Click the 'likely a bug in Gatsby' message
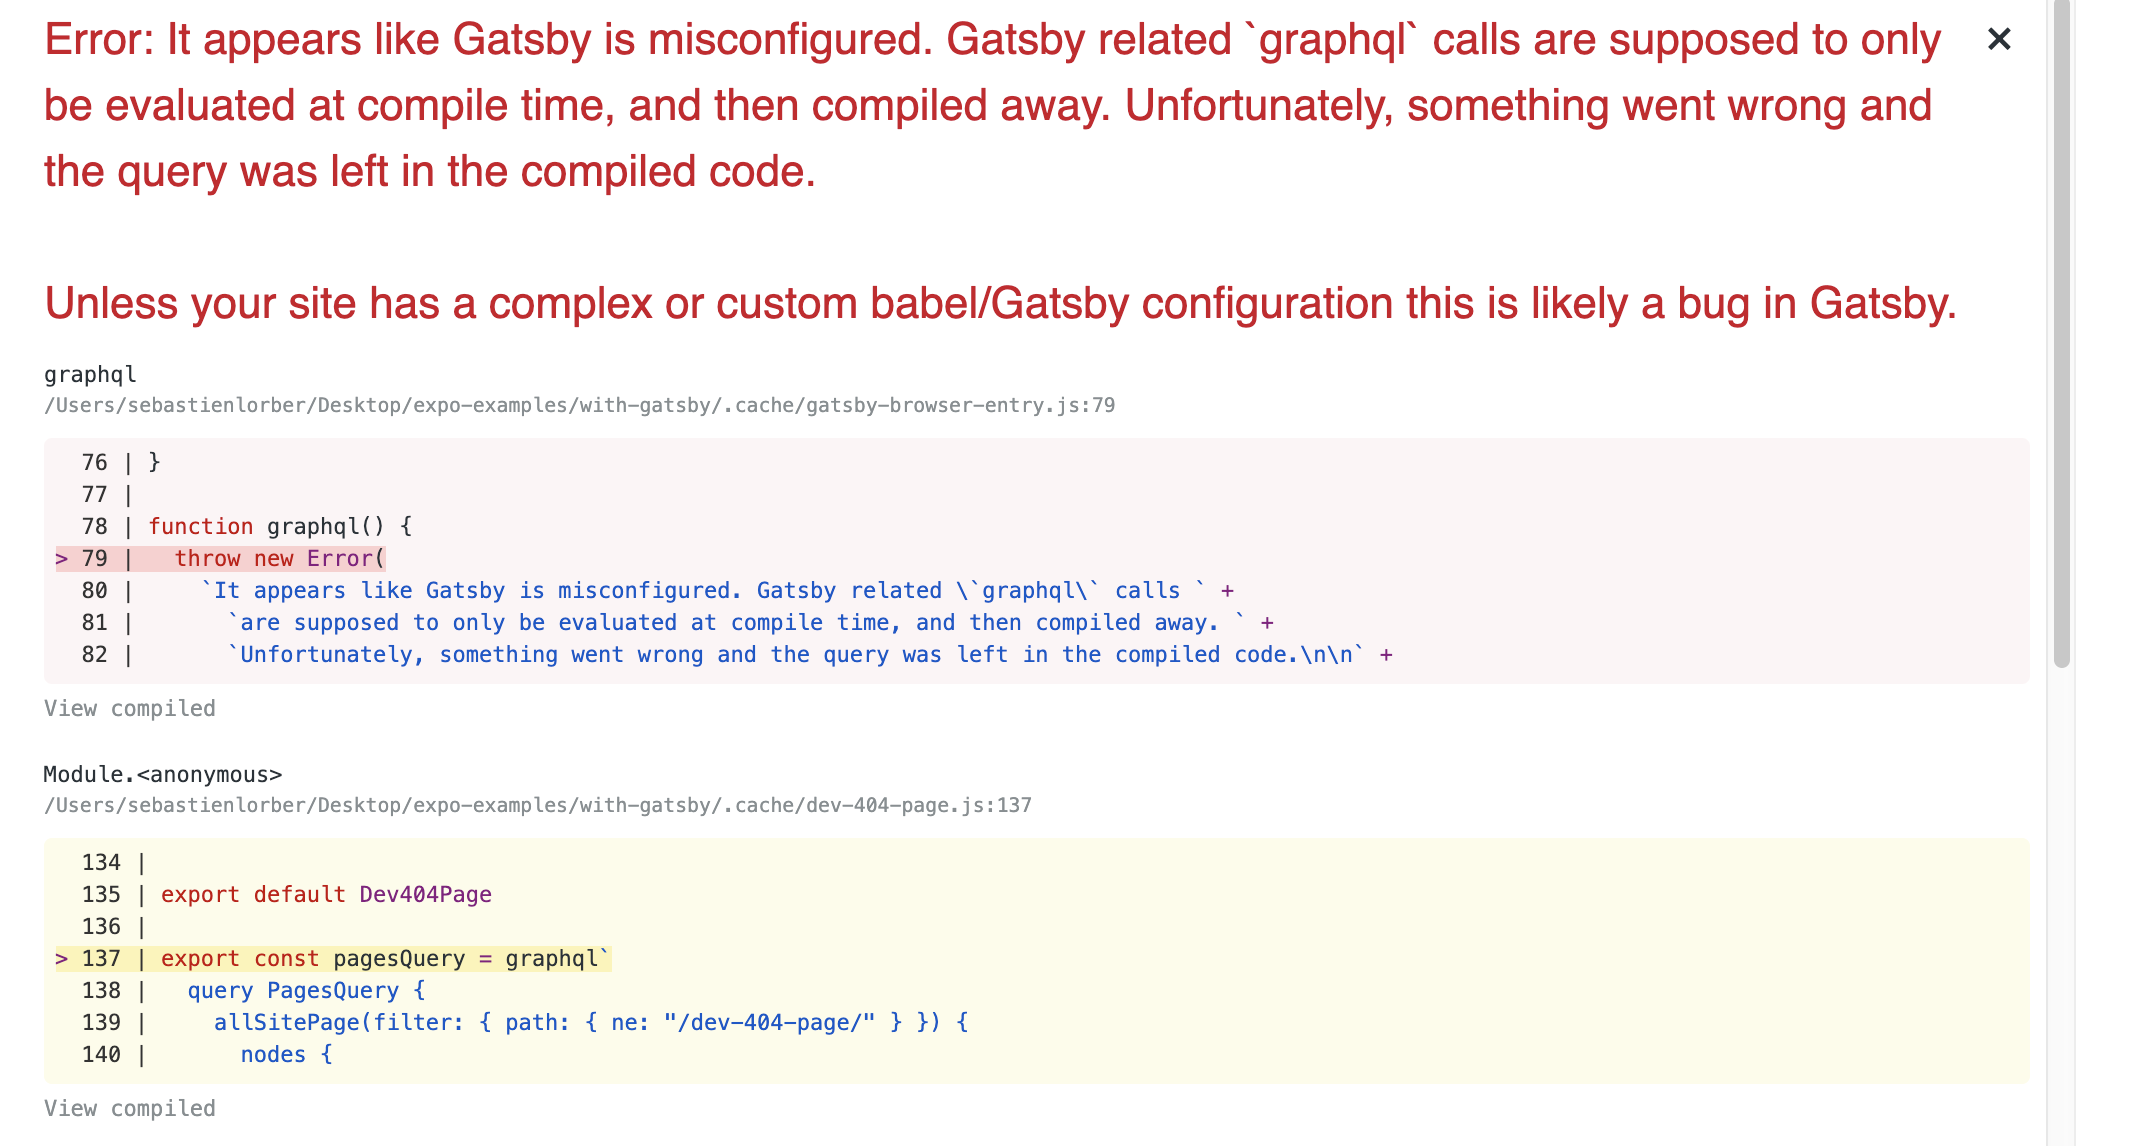 [1000, 303]
